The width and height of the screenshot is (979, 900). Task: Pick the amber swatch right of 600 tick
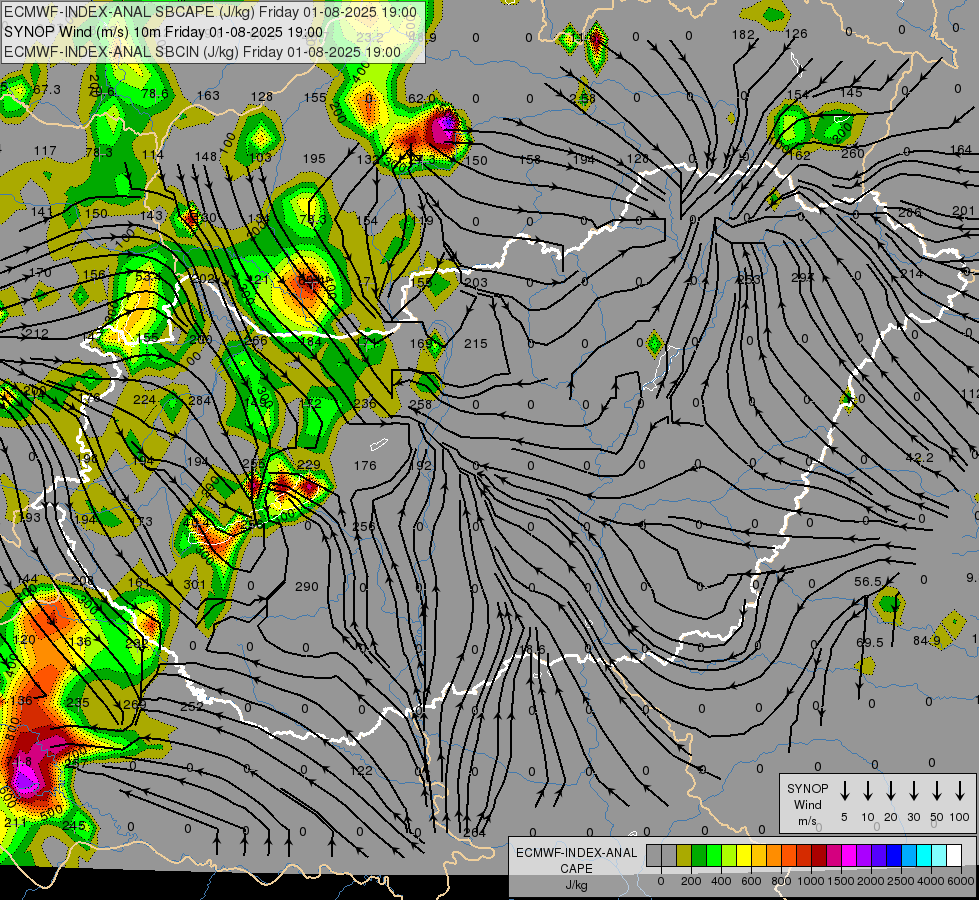pyautogui.click(x=759, y=855)
